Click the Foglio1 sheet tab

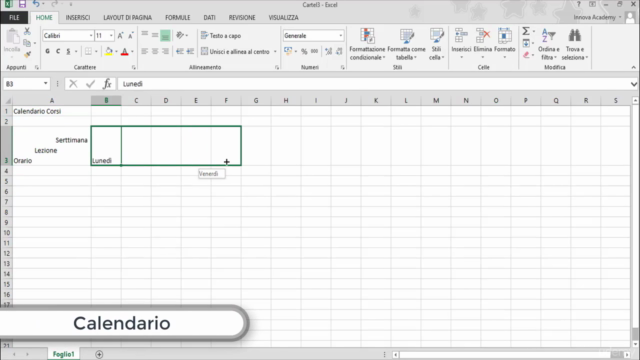click(x=64, y=354)
